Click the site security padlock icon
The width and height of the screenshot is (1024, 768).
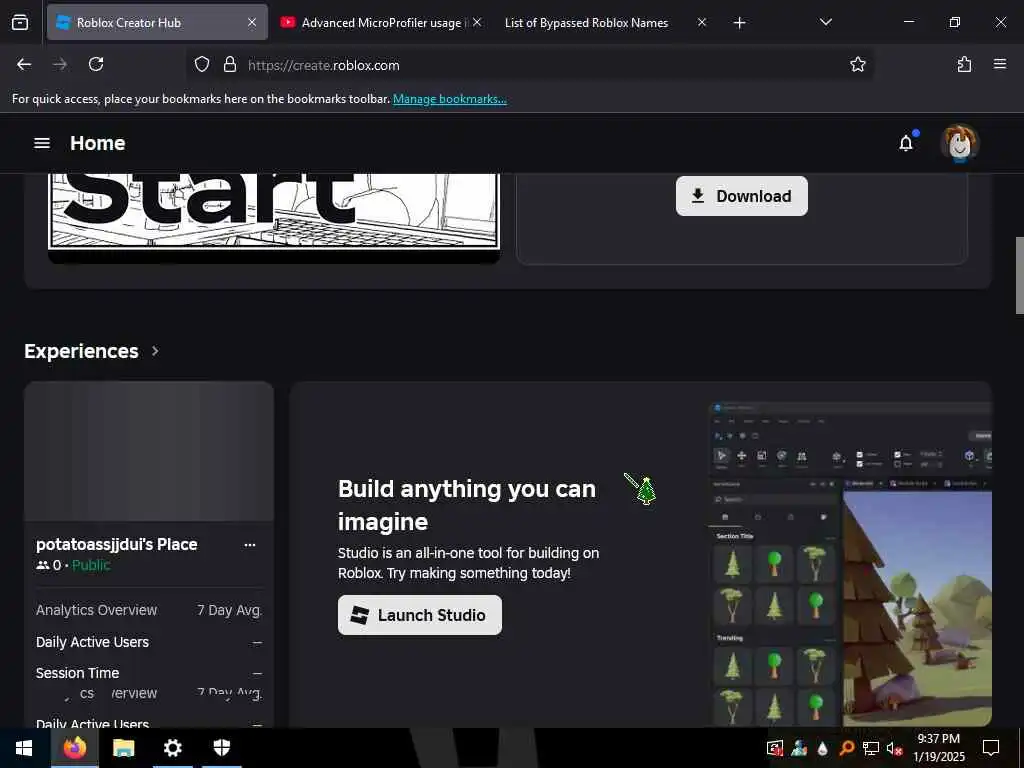click(x=229, y=64)
